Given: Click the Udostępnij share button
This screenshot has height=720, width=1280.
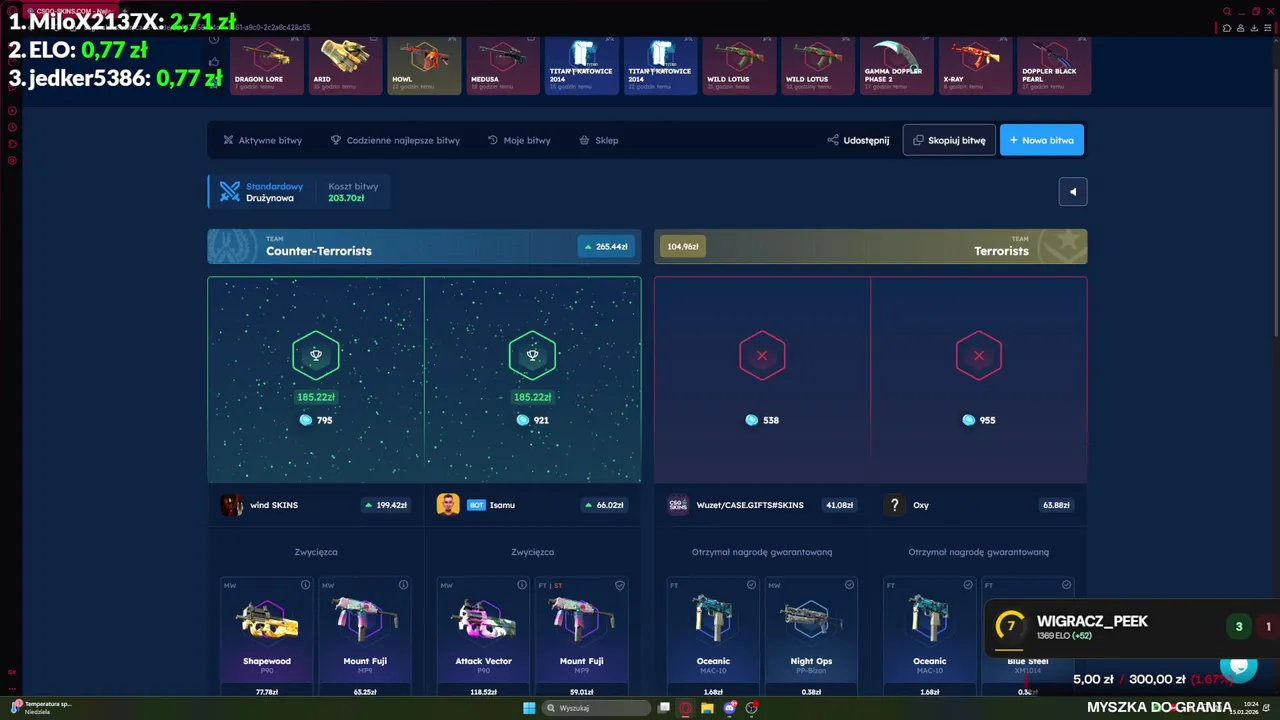Looking at the screenshot, I should (858, 140).
